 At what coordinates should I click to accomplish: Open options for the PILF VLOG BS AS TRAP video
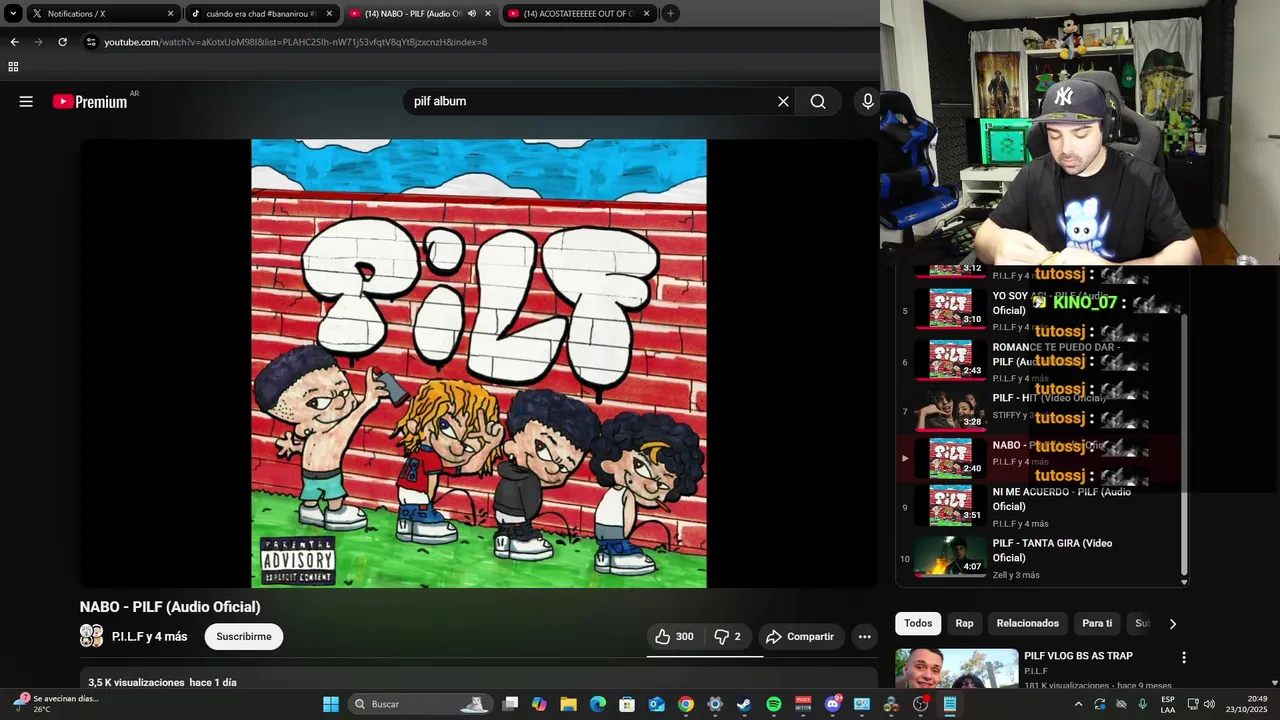pyautogui.click(x=1184, y=658)
